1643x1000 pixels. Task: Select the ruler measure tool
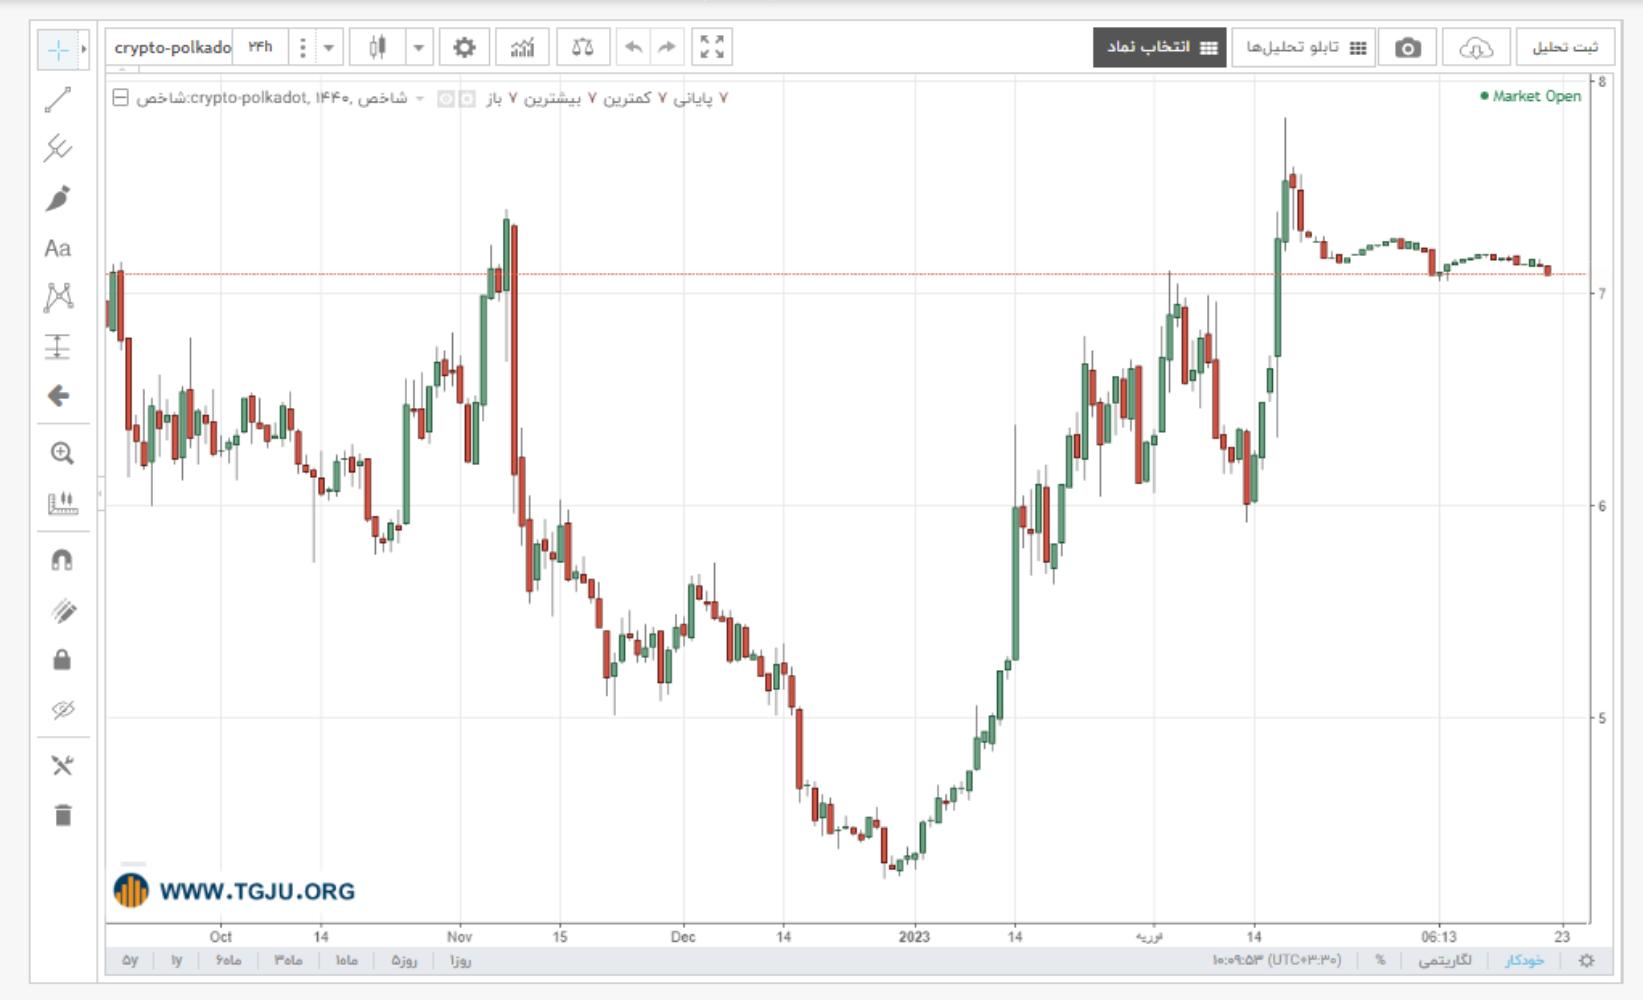[x=62, y=503]
